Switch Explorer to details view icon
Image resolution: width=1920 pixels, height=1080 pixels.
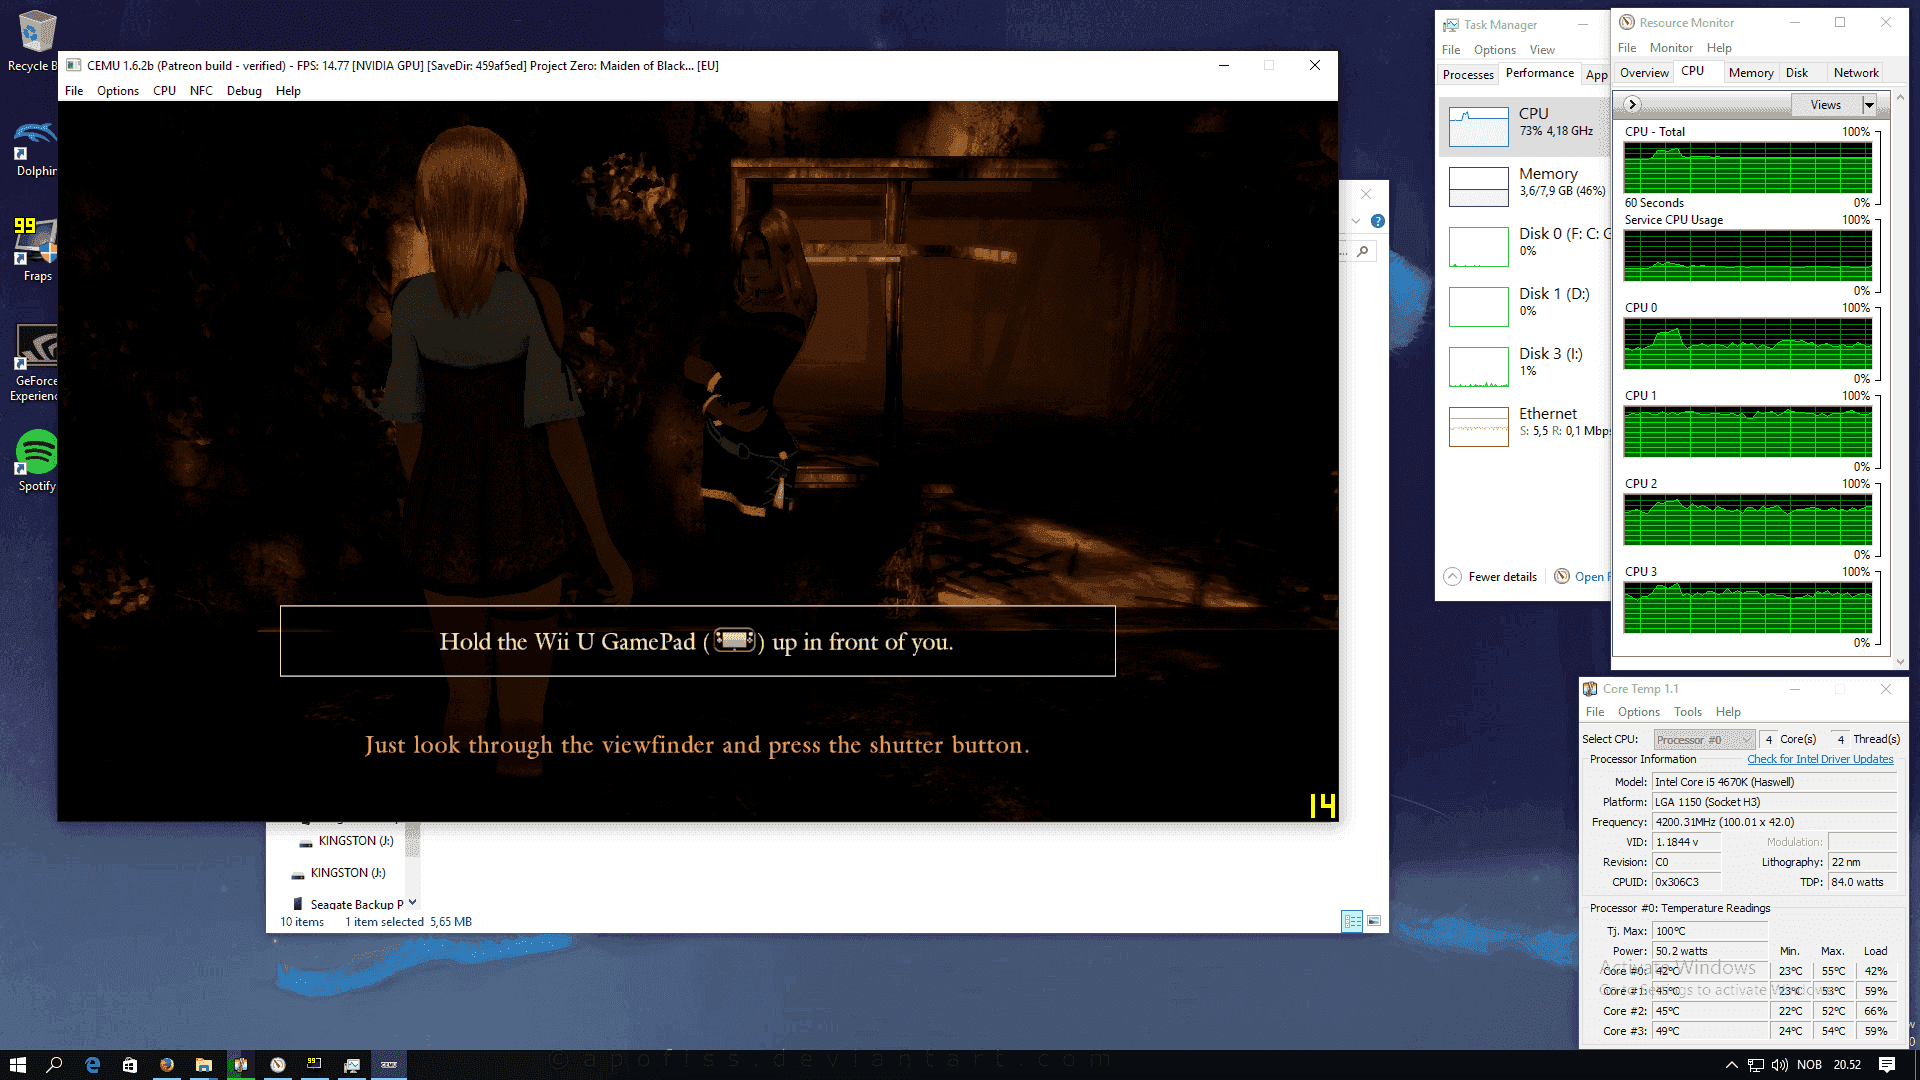[x=1352, y=921]
